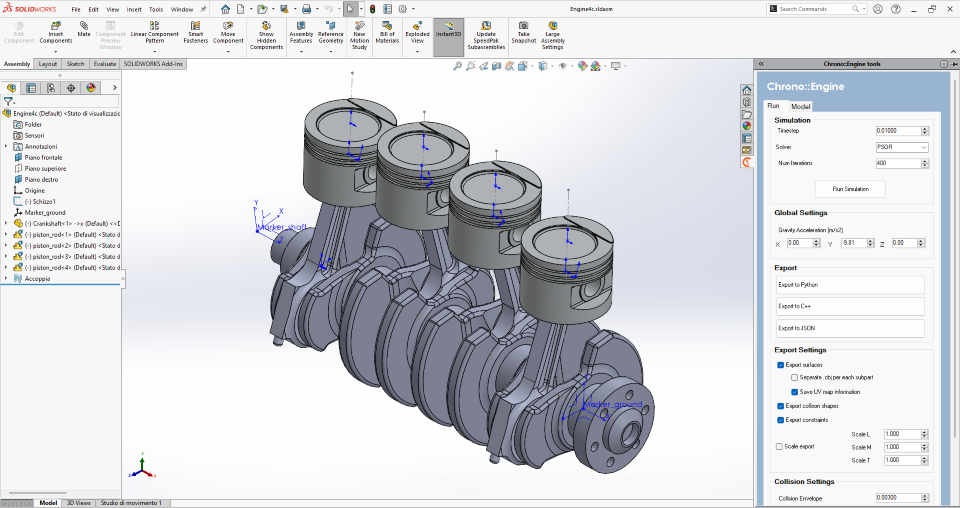Click the Export to Python button
Screen dimensions: 960x508
[849, 285]
